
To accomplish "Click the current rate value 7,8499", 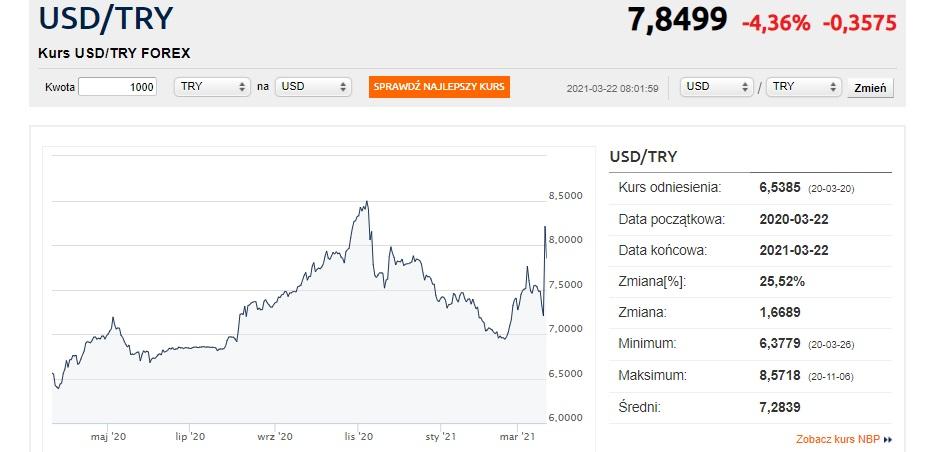I will [x=677, y=20].
